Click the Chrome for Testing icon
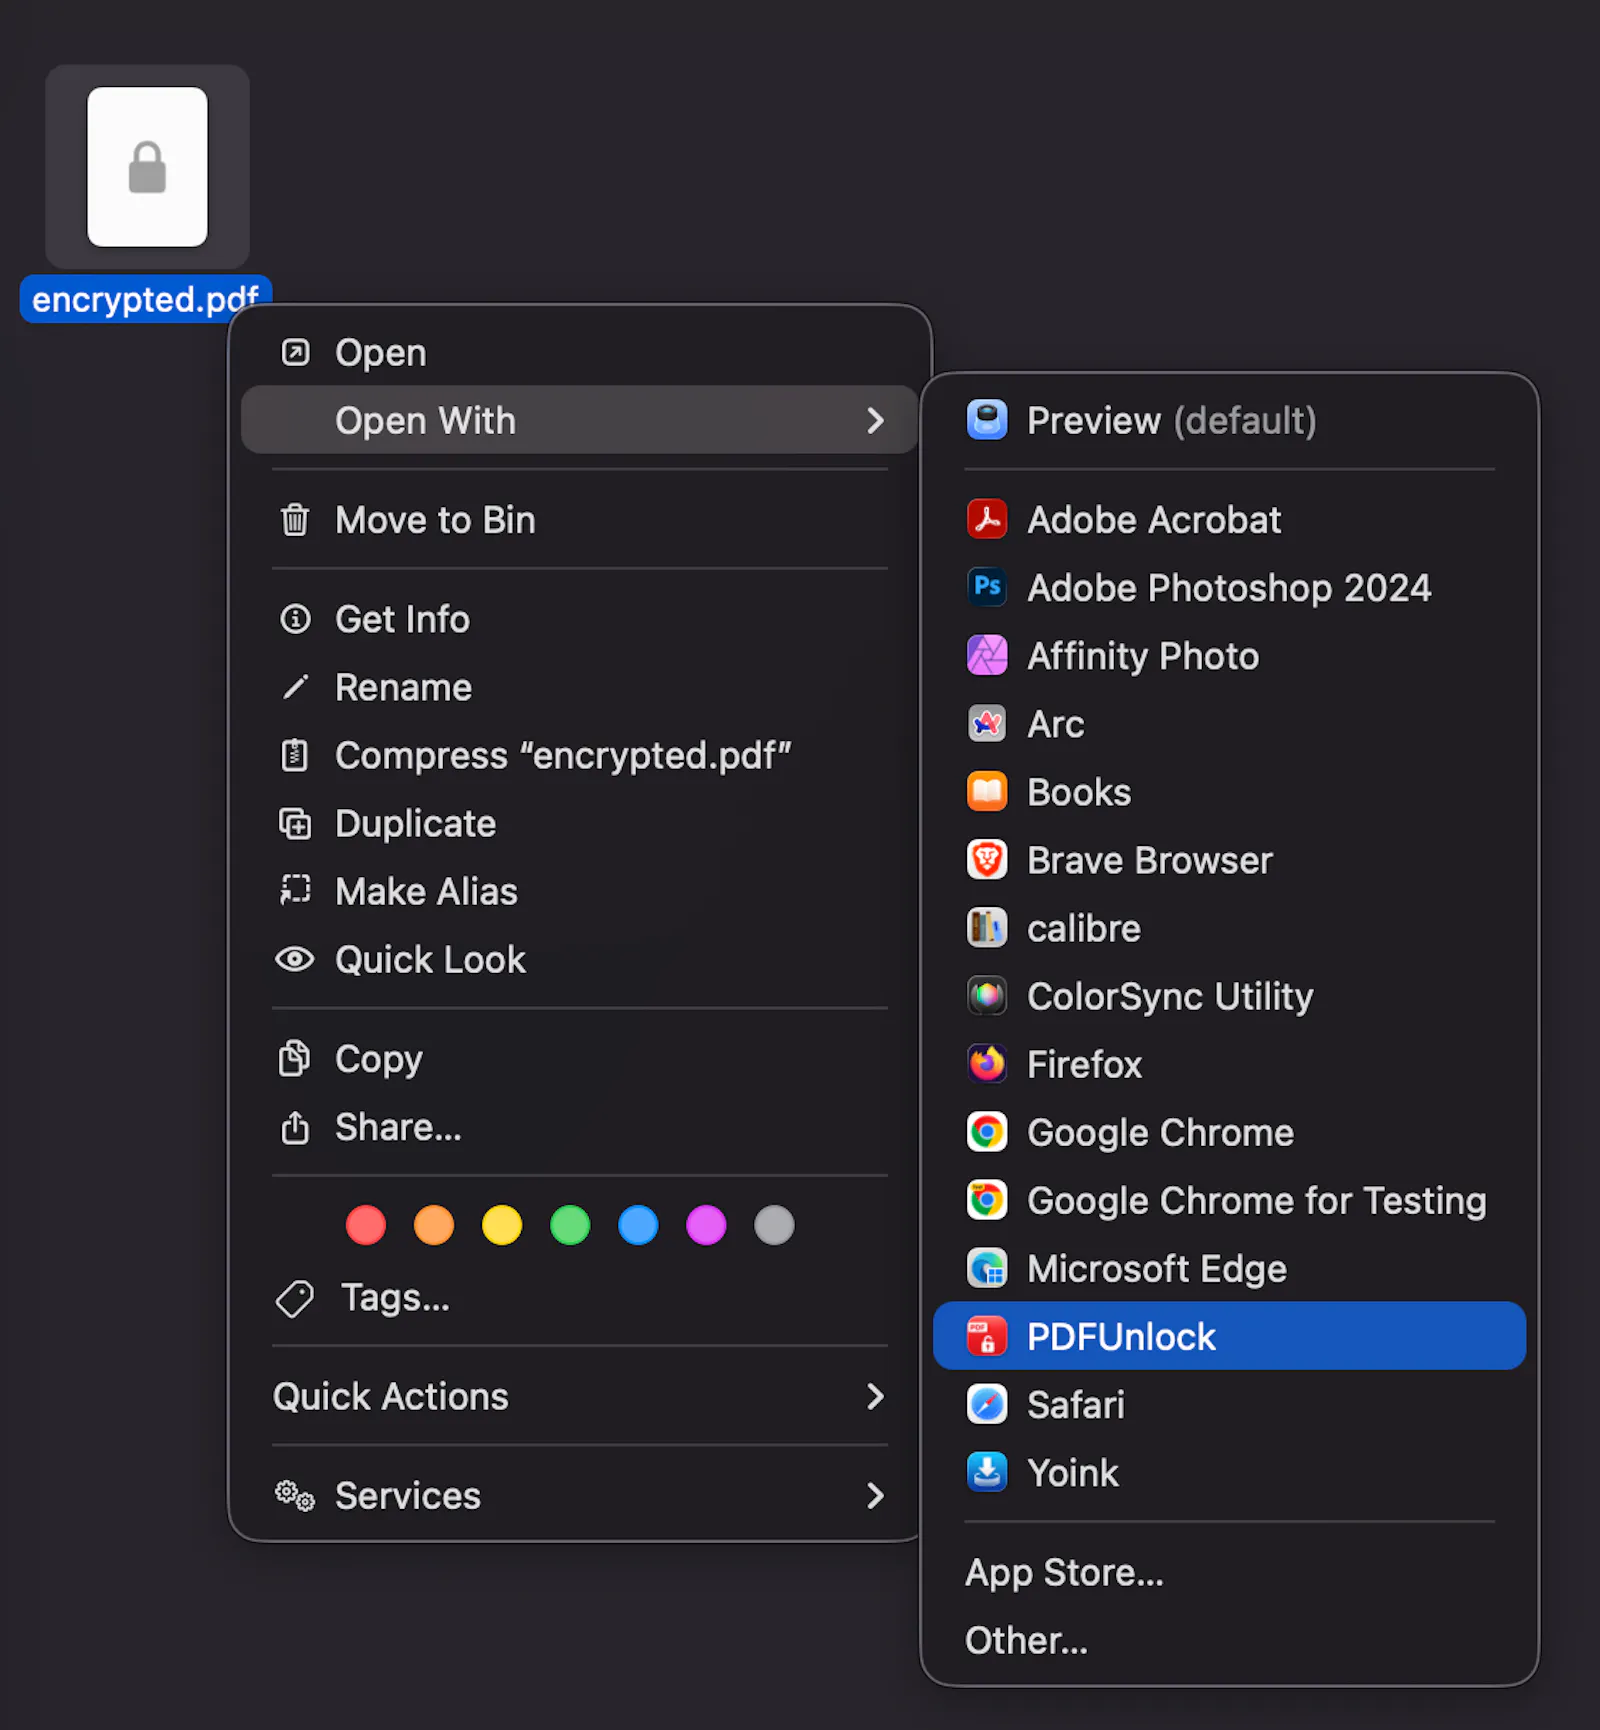1600x1730 pixels. pos(987,1199)
